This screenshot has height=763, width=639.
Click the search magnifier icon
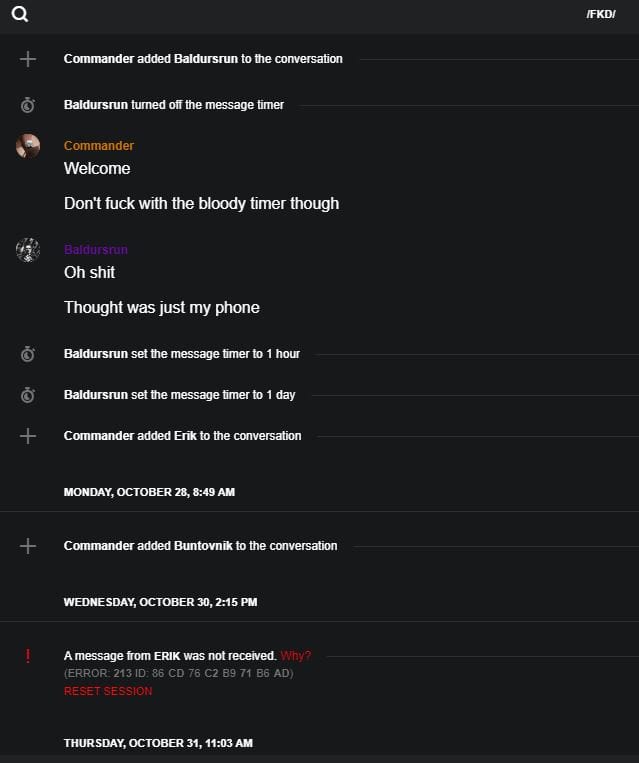click(x=20, y=15)
